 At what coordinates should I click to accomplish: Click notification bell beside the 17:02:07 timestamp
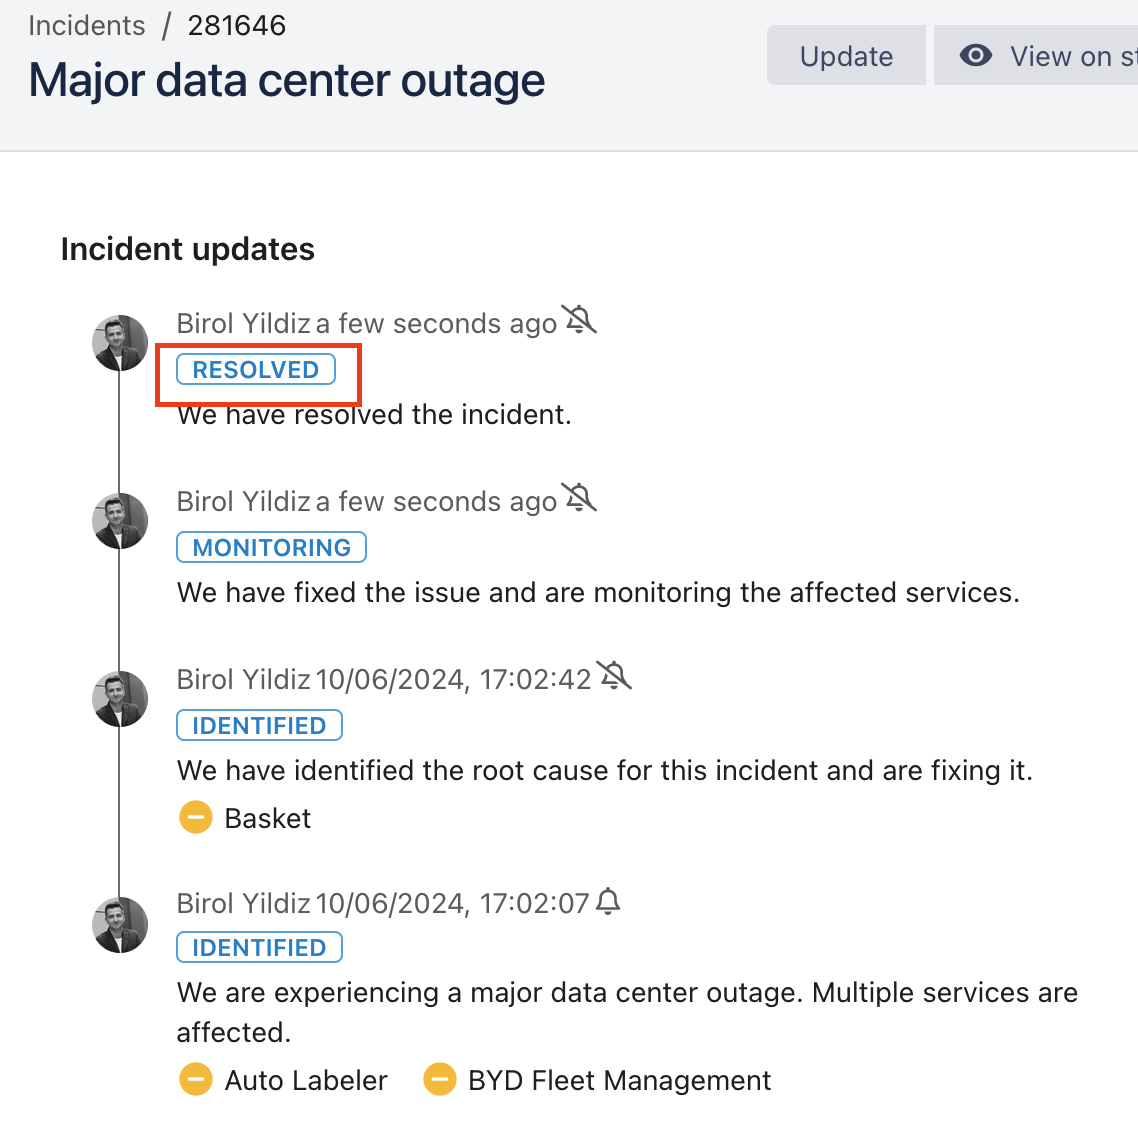click(x=608, y=902)
